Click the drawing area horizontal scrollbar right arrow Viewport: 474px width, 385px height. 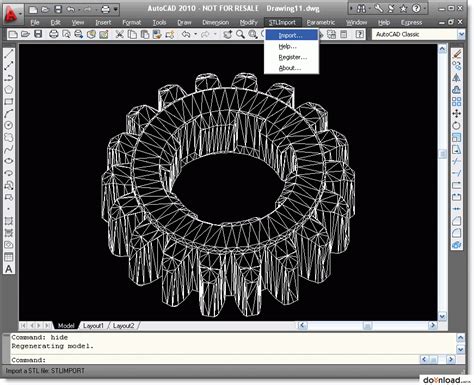tap(433, 325)
